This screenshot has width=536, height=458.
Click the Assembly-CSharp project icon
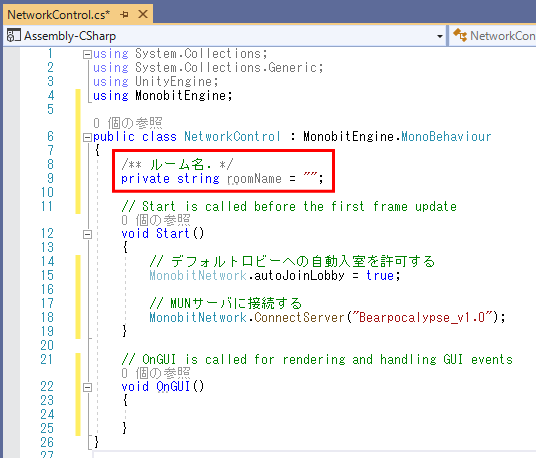(x=14, y=36)
